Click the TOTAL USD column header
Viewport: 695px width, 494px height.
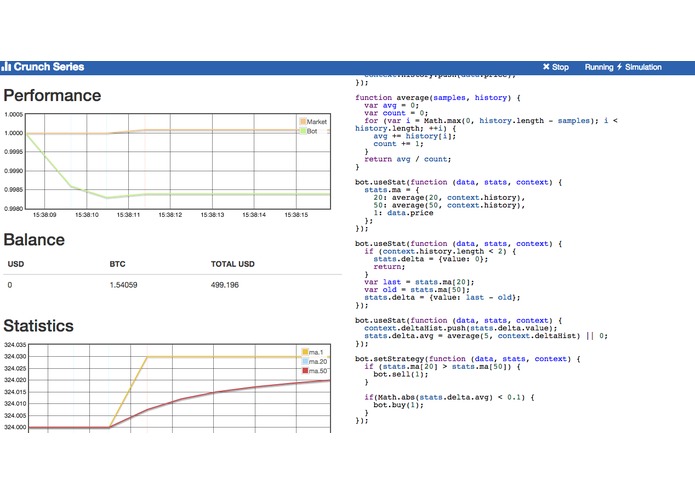pos(233,264)
